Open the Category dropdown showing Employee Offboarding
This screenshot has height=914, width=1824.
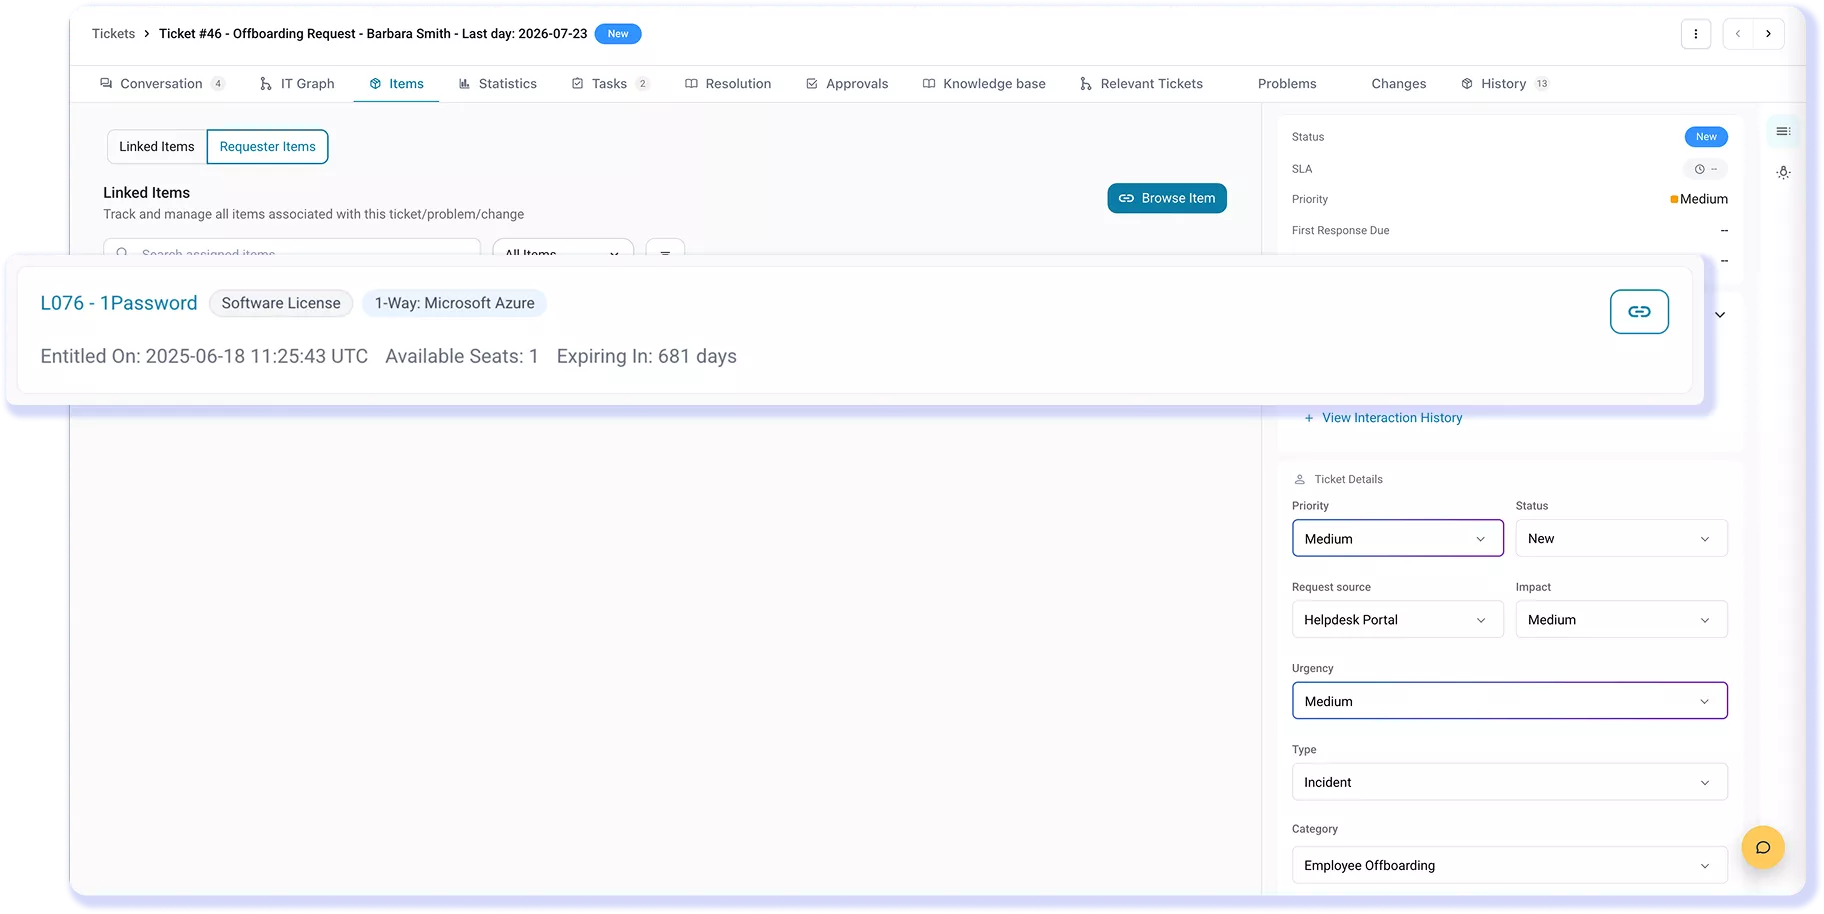(1510, 865)
